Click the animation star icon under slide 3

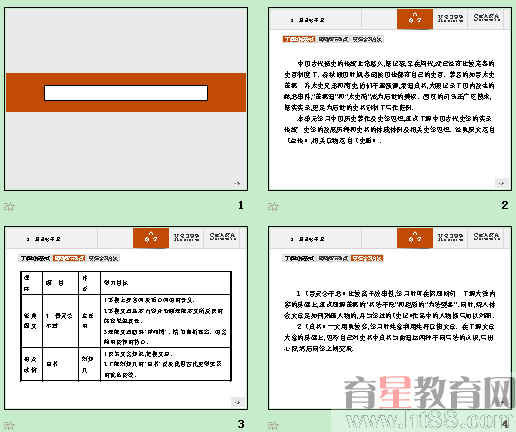tap(9, 425)
